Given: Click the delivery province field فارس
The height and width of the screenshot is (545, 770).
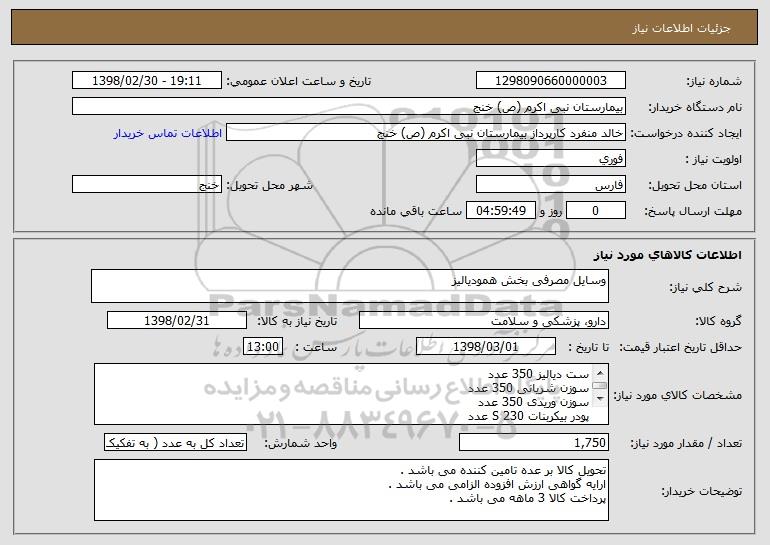Looking at the screenshot, I should [550, 185].
